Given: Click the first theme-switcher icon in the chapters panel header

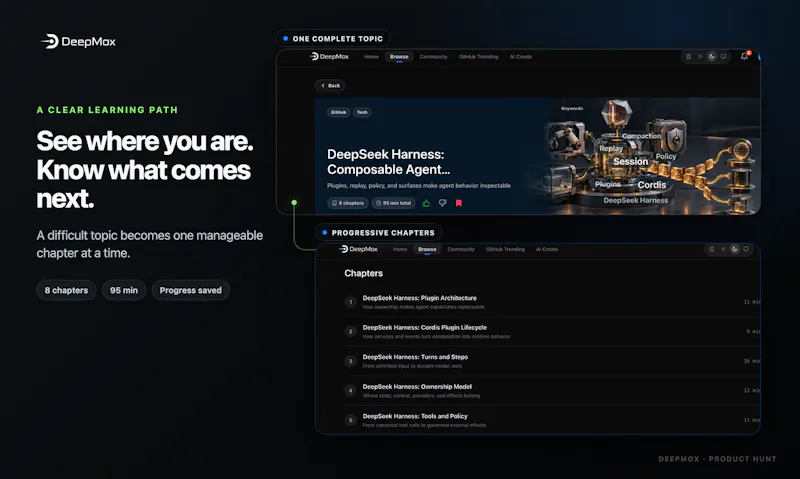Looking at the screenshot, I should [x=712, y=249].
